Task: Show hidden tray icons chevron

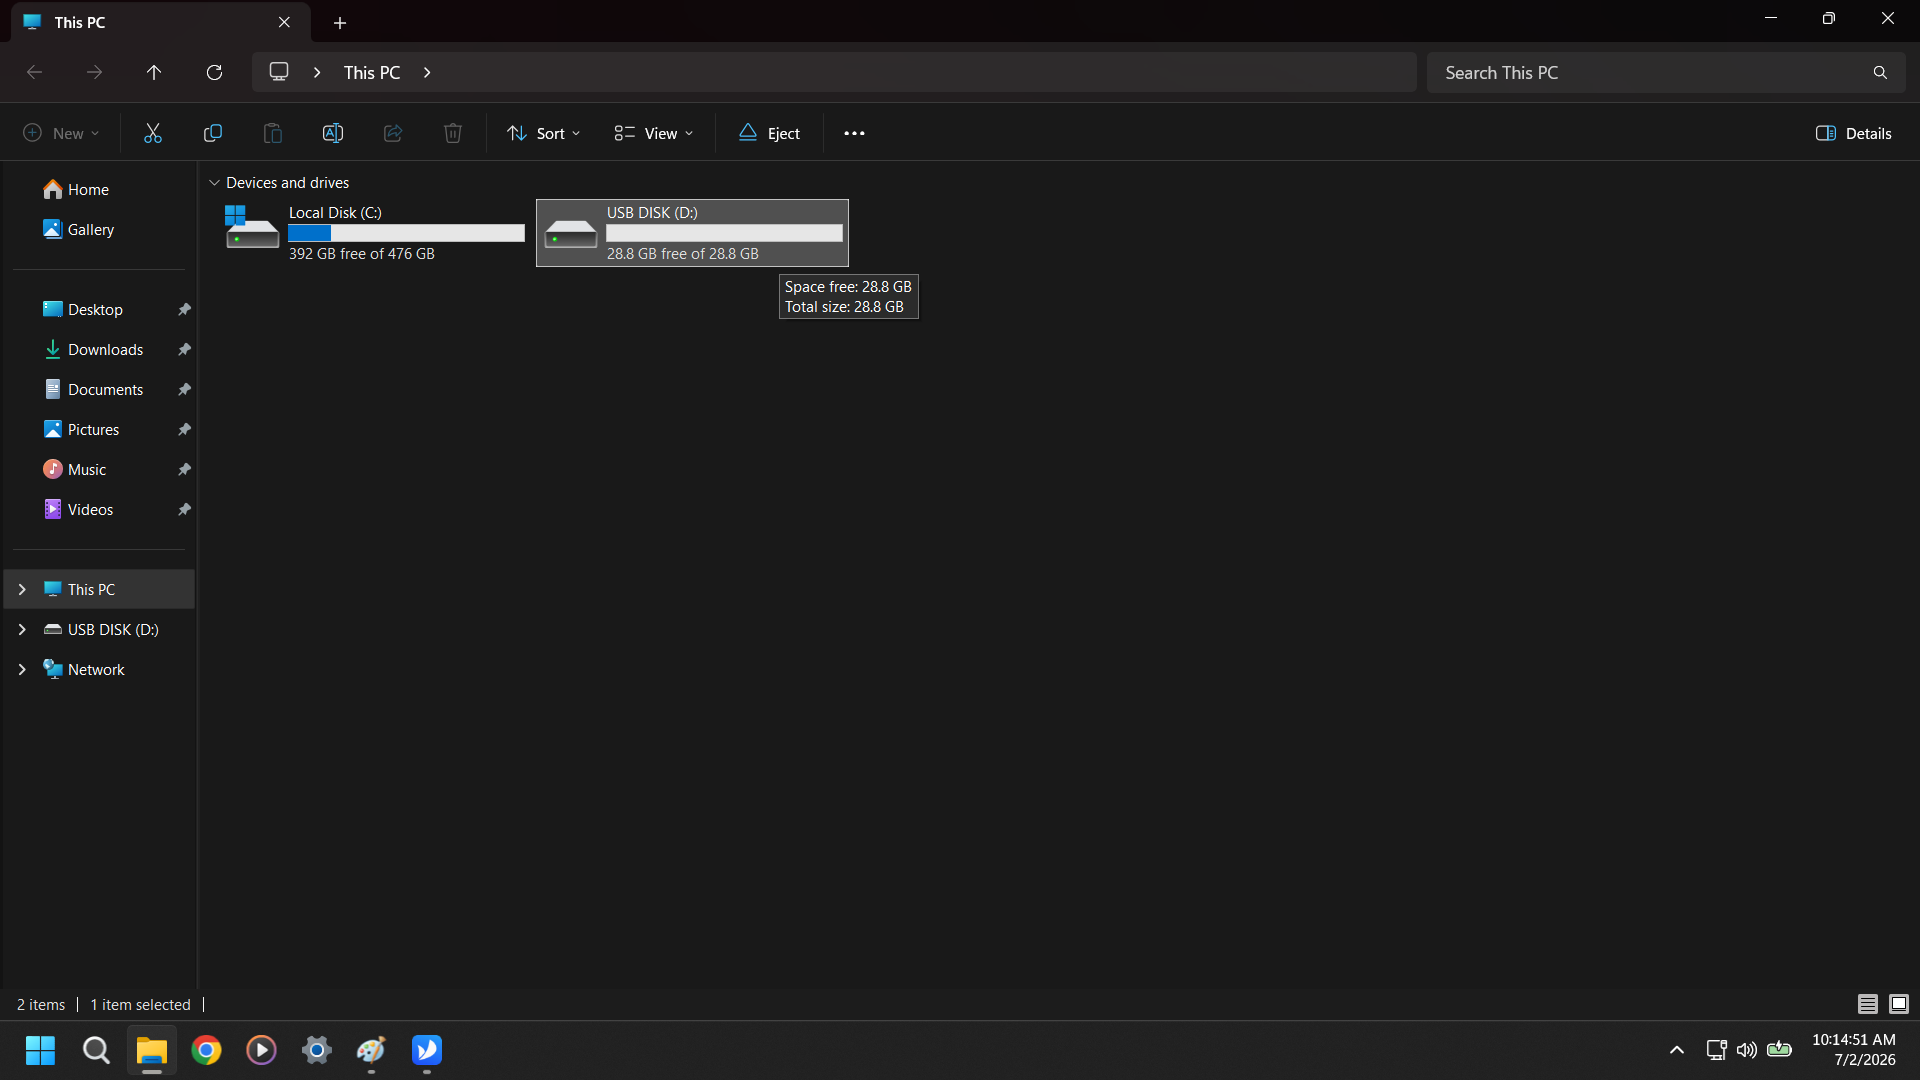Action: (1677, 1050)
